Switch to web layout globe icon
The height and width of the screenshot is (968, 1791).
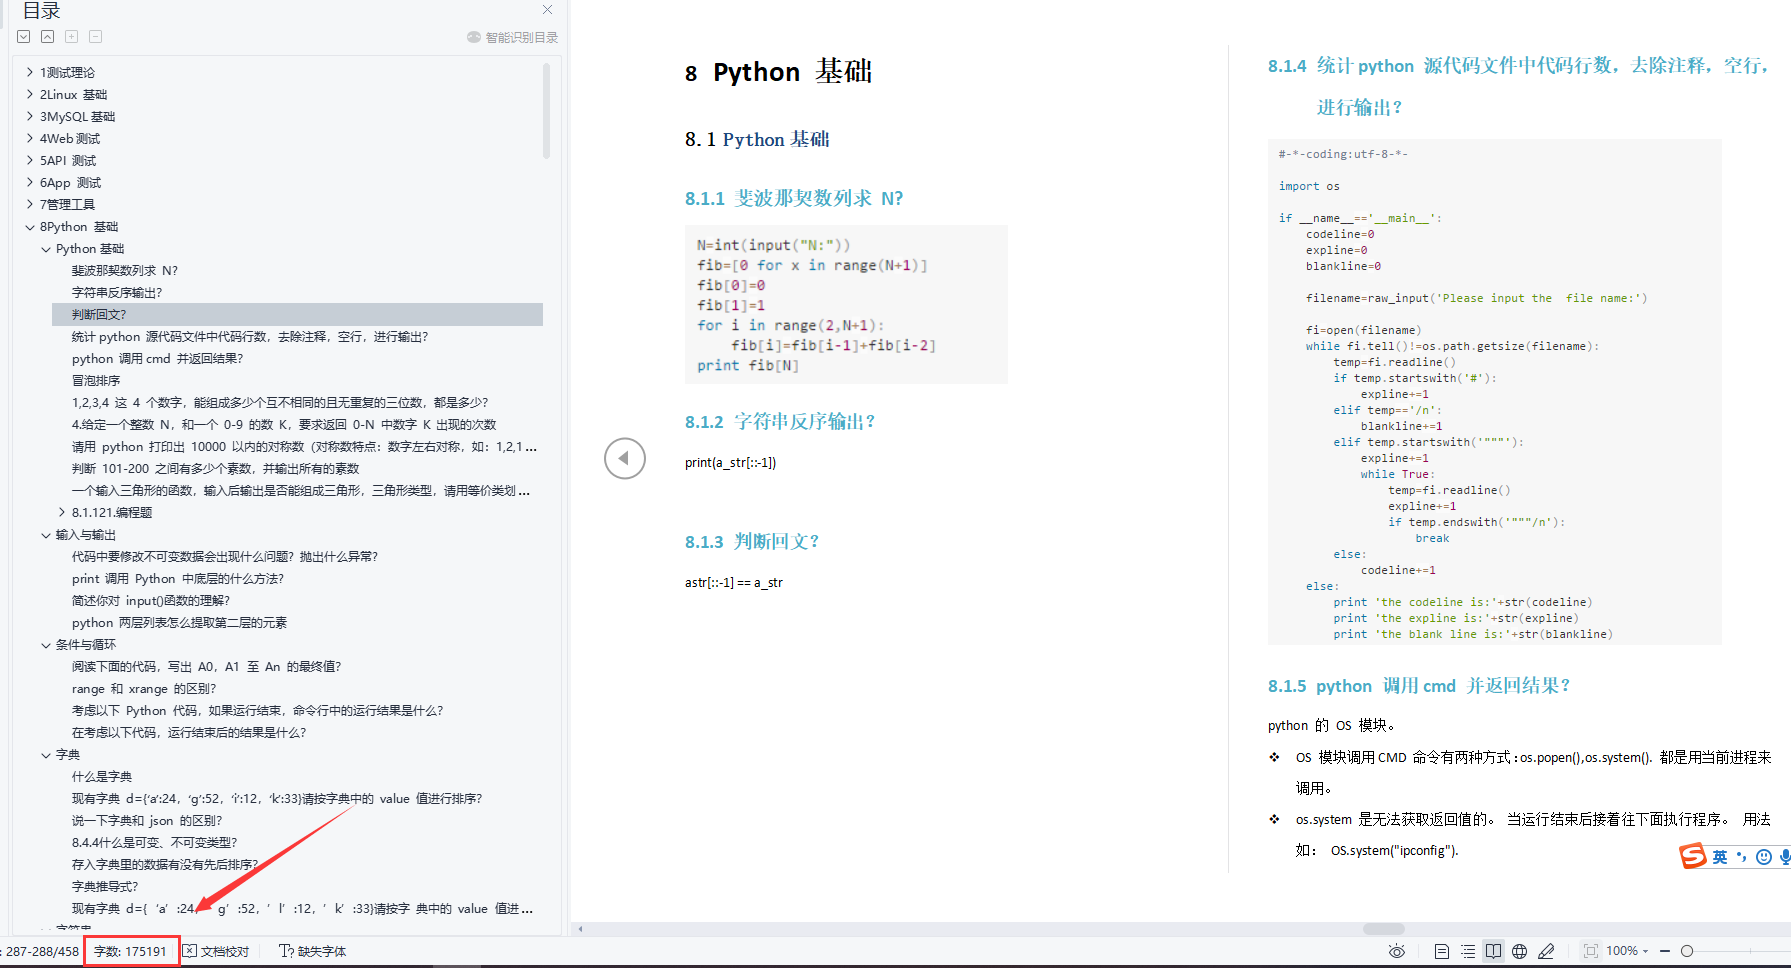pos(1519,951)
